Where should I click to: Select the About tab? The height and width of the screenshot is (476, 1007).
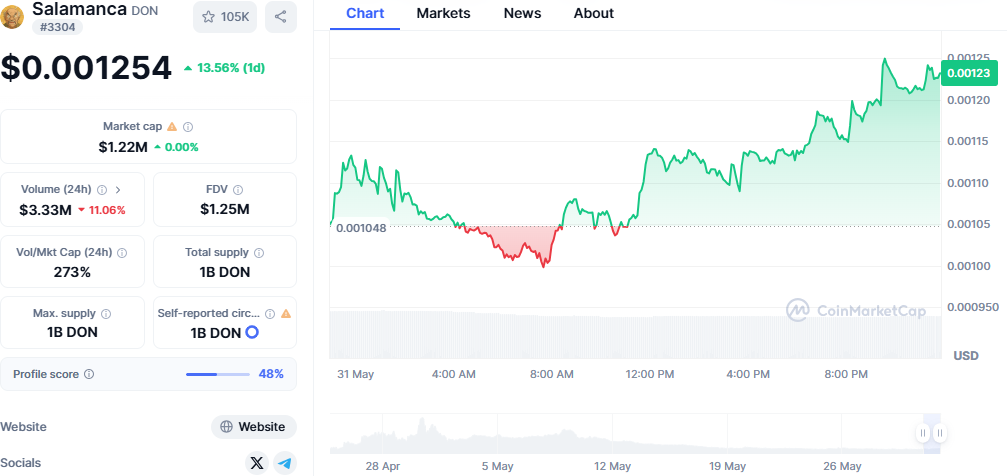tap(594, 13)
